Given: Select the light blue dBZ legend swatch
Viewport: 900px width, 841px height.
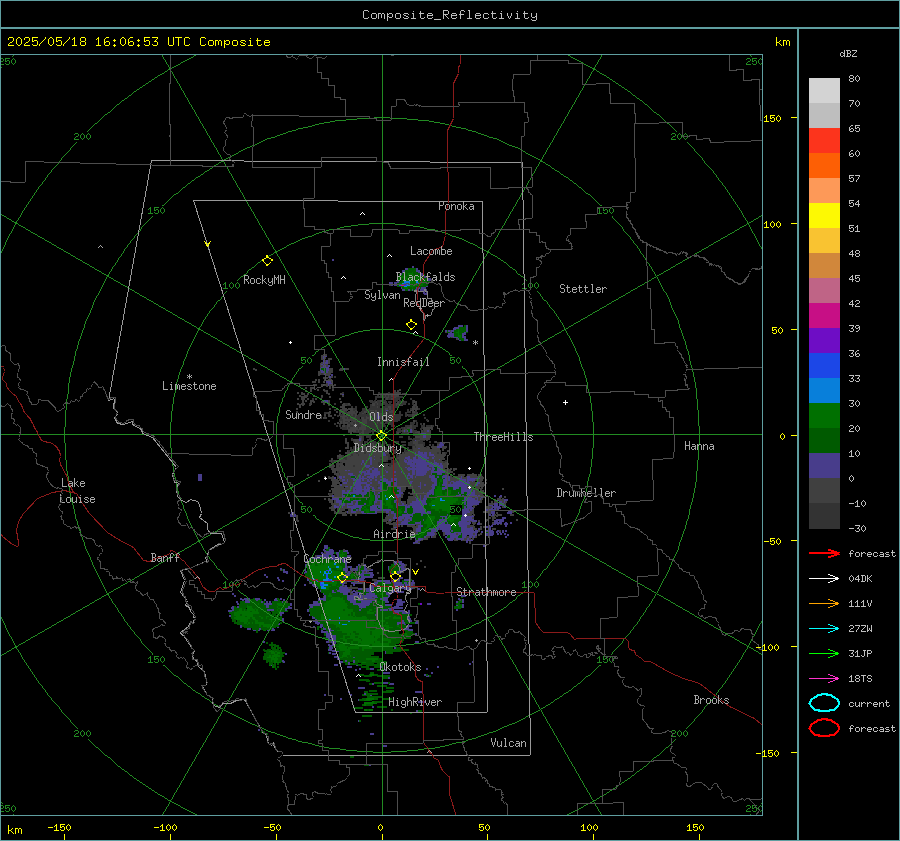Looking at the screenshot, I should 824,390.
